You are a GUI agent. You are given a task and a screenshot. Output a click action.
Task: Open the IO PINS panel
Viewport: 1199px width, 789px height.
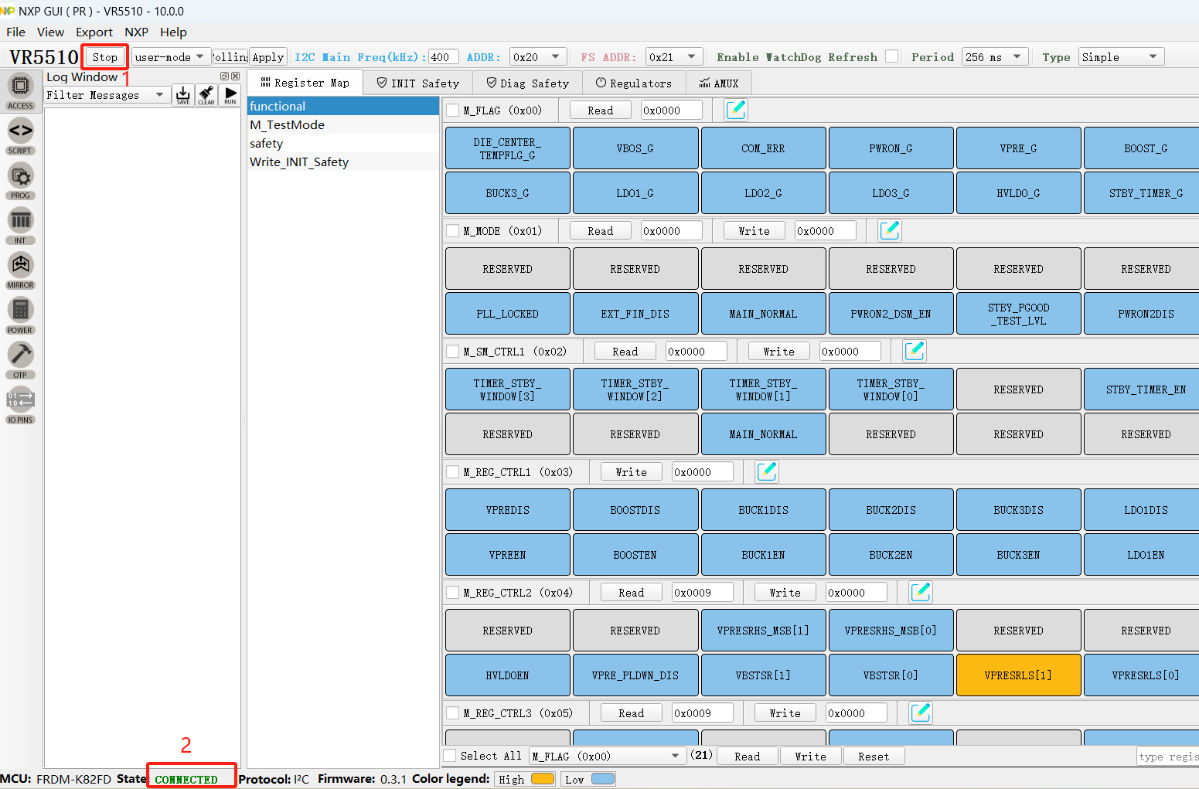20,401
